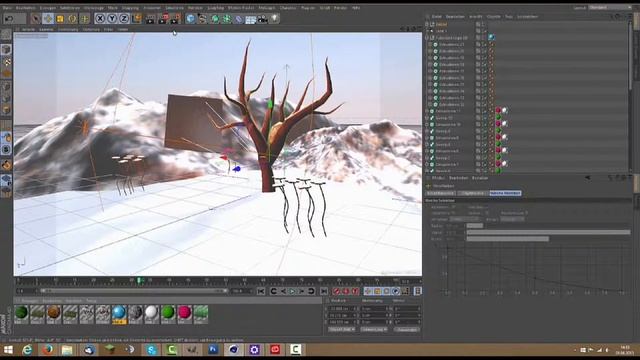
Task: Select Points mode in left sidebar
Action: 6,86
